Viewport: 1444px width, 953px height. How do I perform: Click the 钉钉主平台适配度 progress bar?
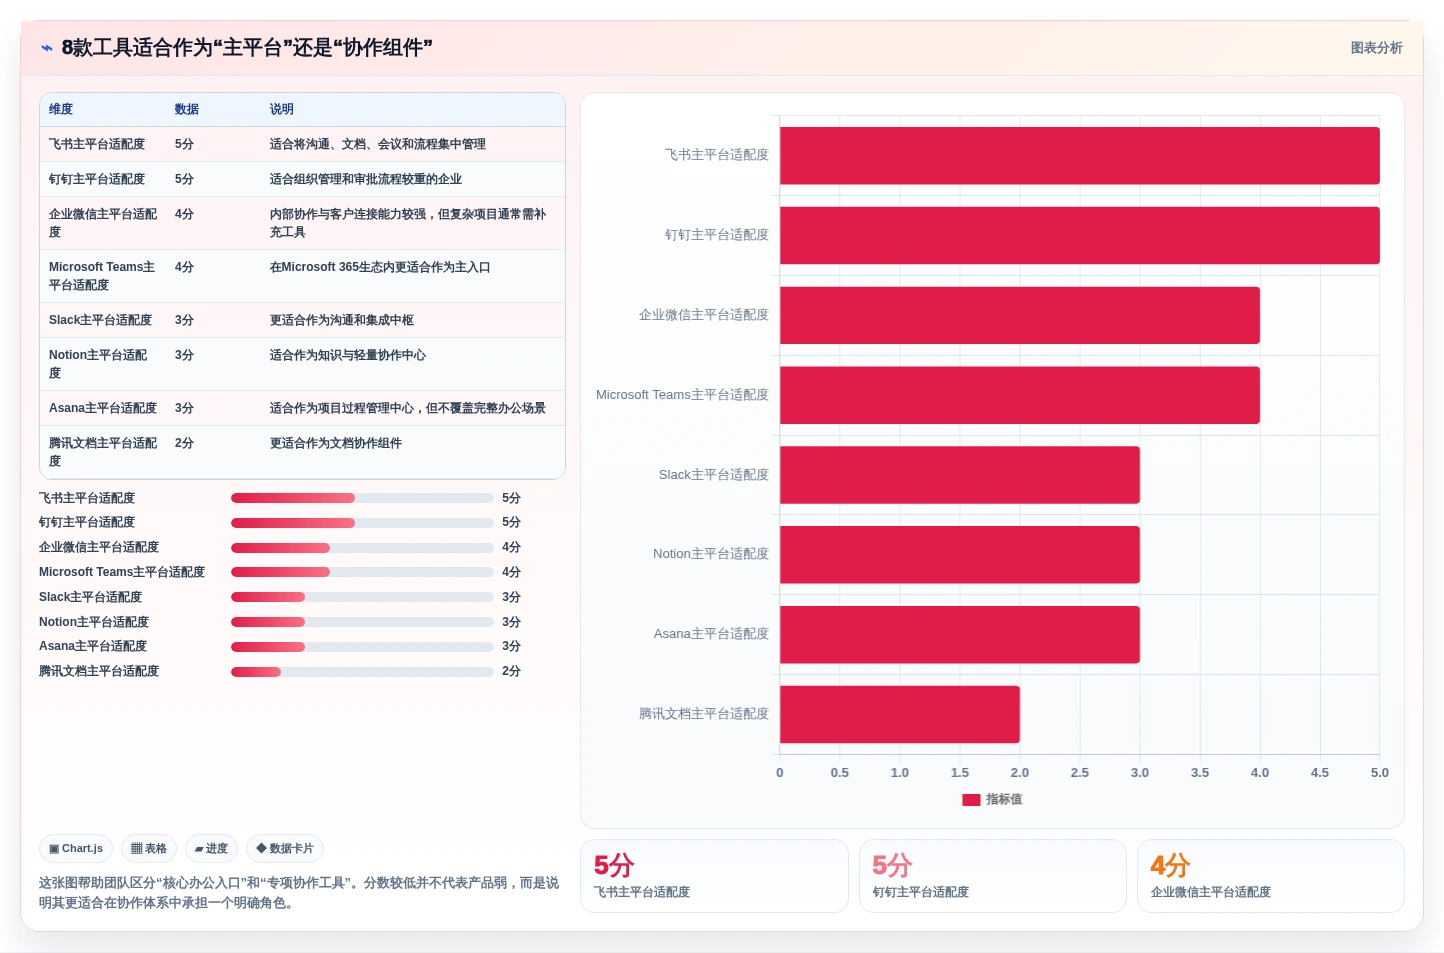tap(362, 522)
